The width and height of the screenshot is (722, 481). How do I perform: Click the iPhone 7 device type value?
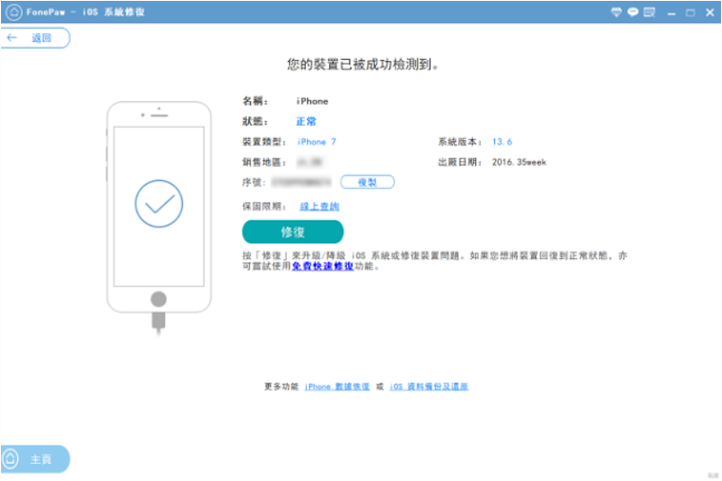click(x=317, y=142)
